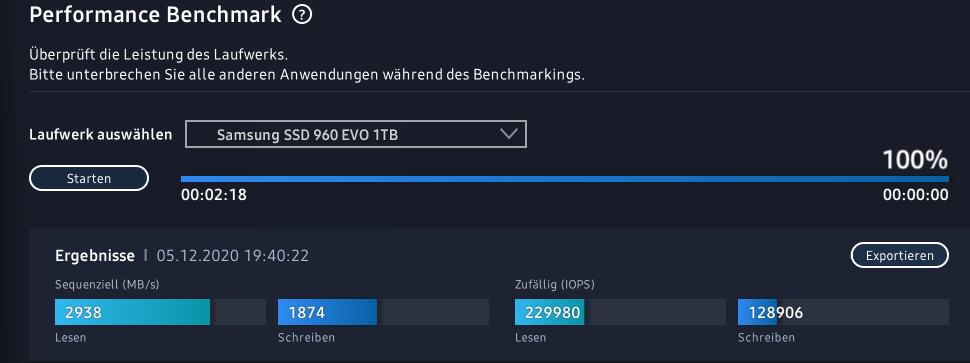
Task: Click the drive dropdown chevron arrow
Action: tap(509, 134)
